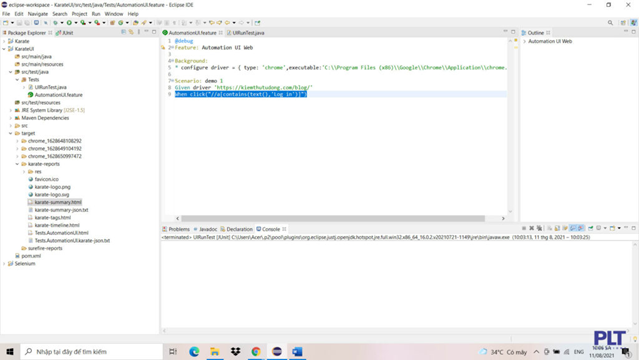Collapse the src/test/java folder
This screenshot has width=639, height=360.
coord(11,72)
